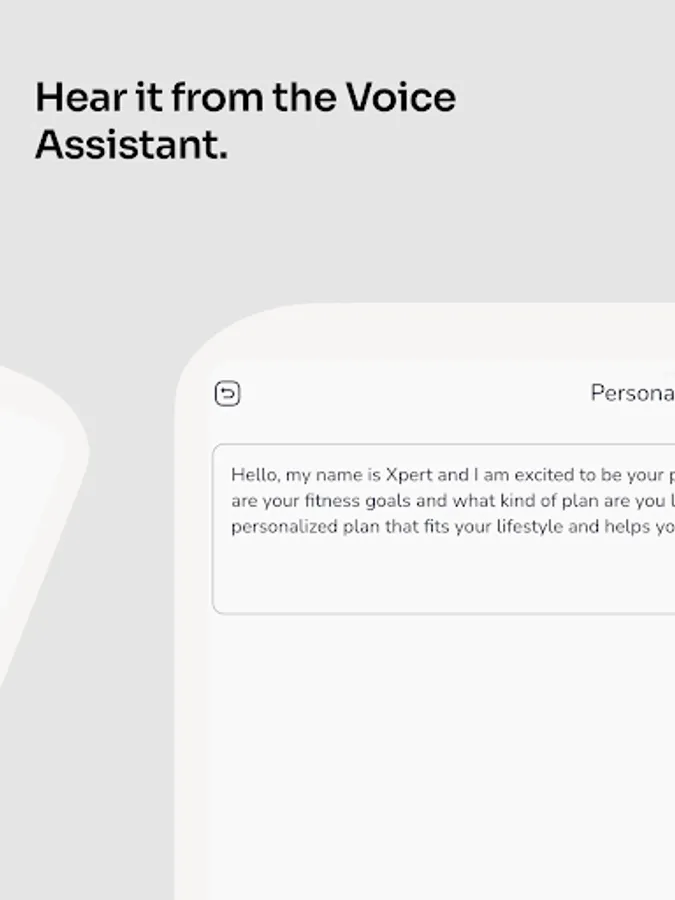675x900 pixels.
Task: Click the word 'Voice' in the headline
Action: click(x=400, y=97)
